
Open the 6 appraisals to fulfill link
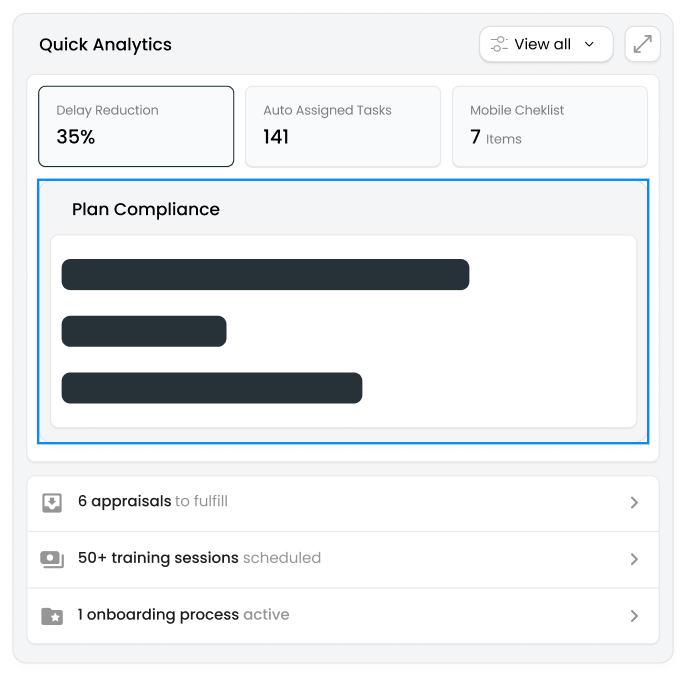point(153,501)
